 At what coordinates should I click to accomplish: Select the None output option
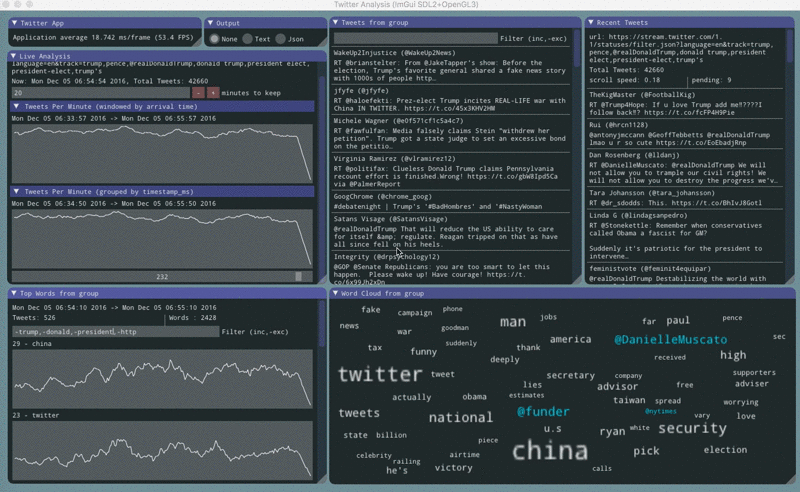214,39
